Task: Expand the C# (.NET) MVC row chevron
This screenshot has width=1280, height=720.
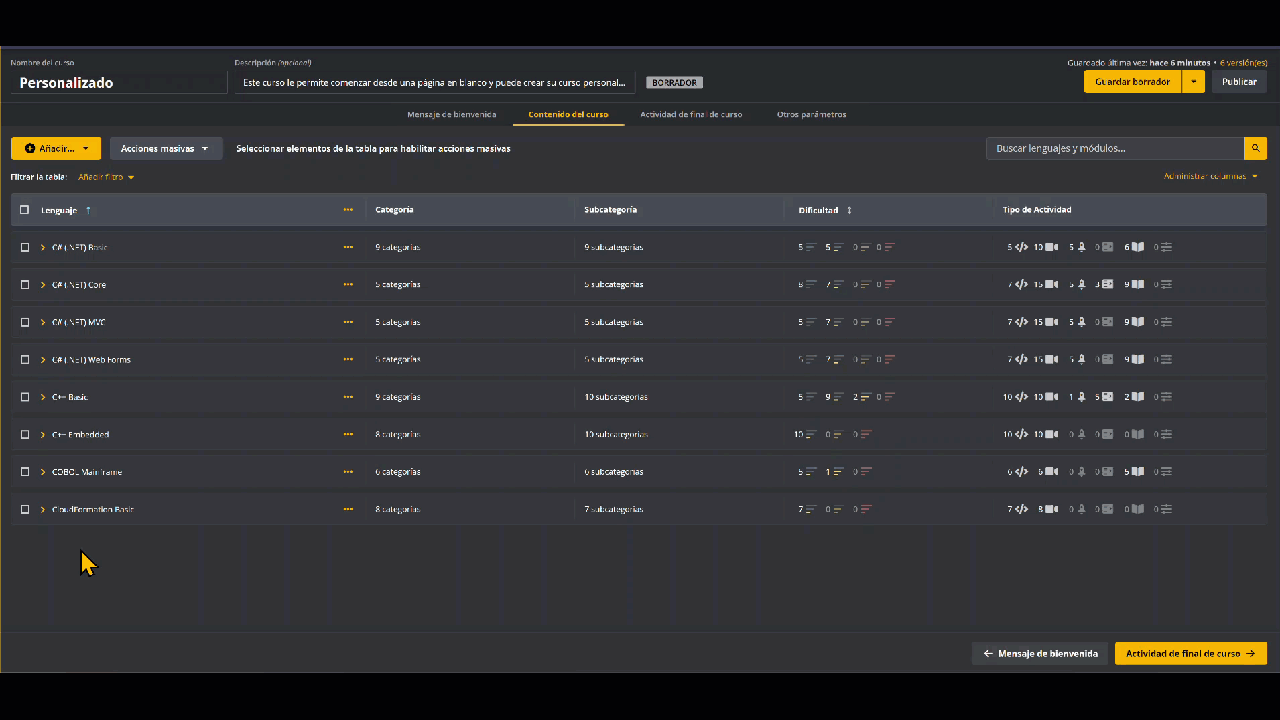Action: click(x=43, y=322)
